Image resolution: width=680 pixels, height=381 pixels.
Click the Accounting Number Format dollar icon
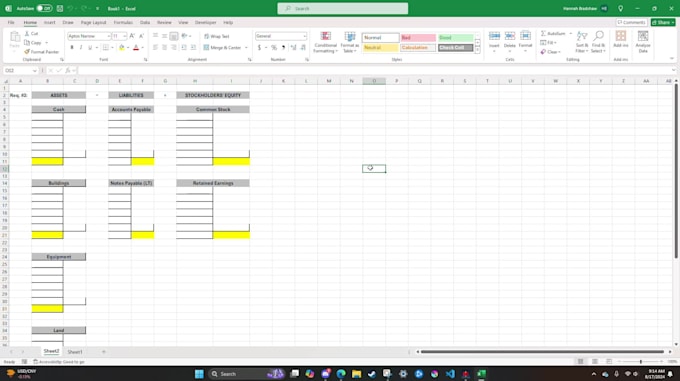259,47
